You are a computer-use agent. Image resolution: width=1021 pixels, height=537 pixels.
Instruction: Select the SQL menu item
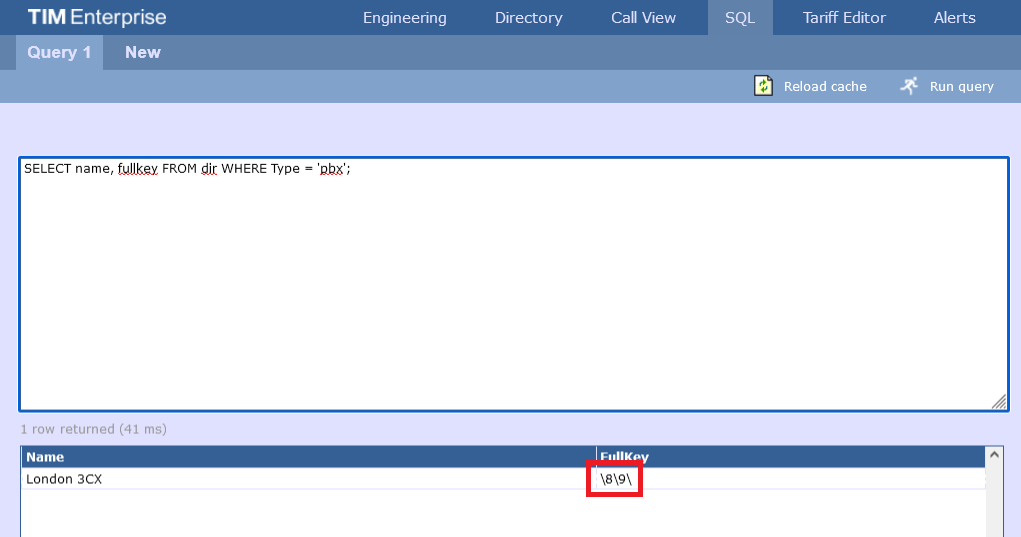pyautogui.click(x=740, y=18)
